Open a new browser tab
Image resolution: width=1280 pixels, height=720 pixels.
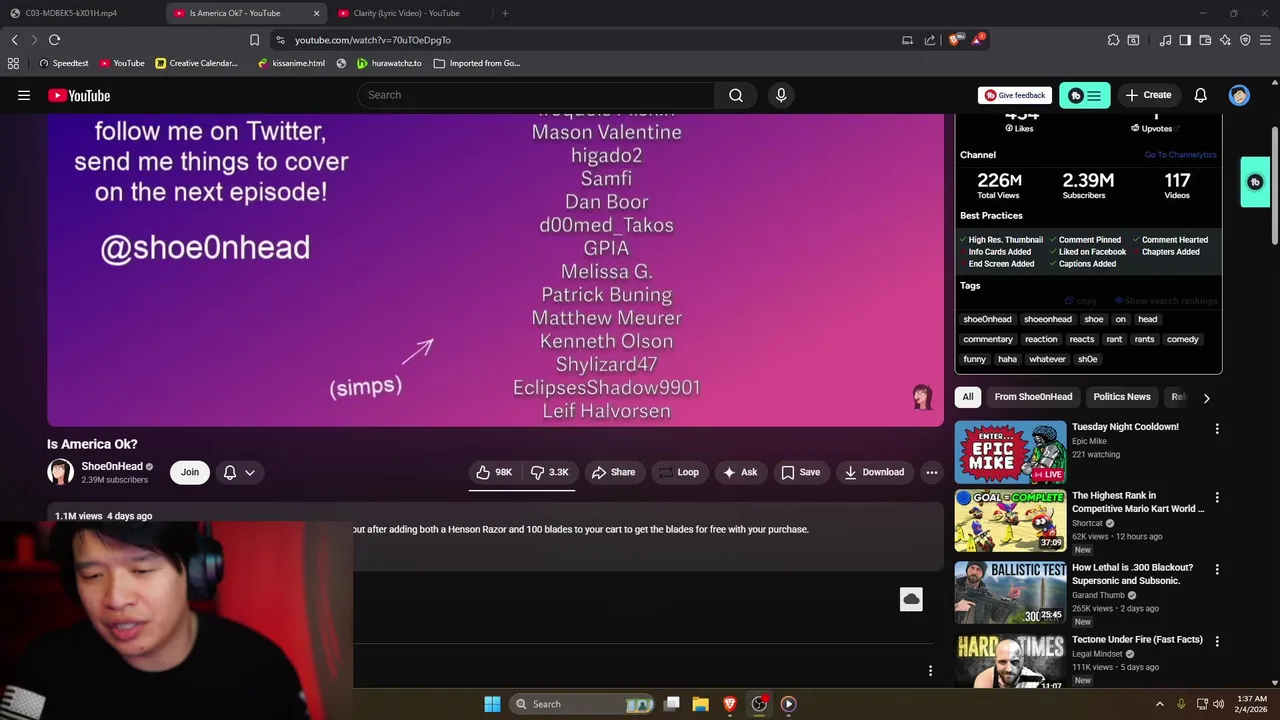pos(505,13)
